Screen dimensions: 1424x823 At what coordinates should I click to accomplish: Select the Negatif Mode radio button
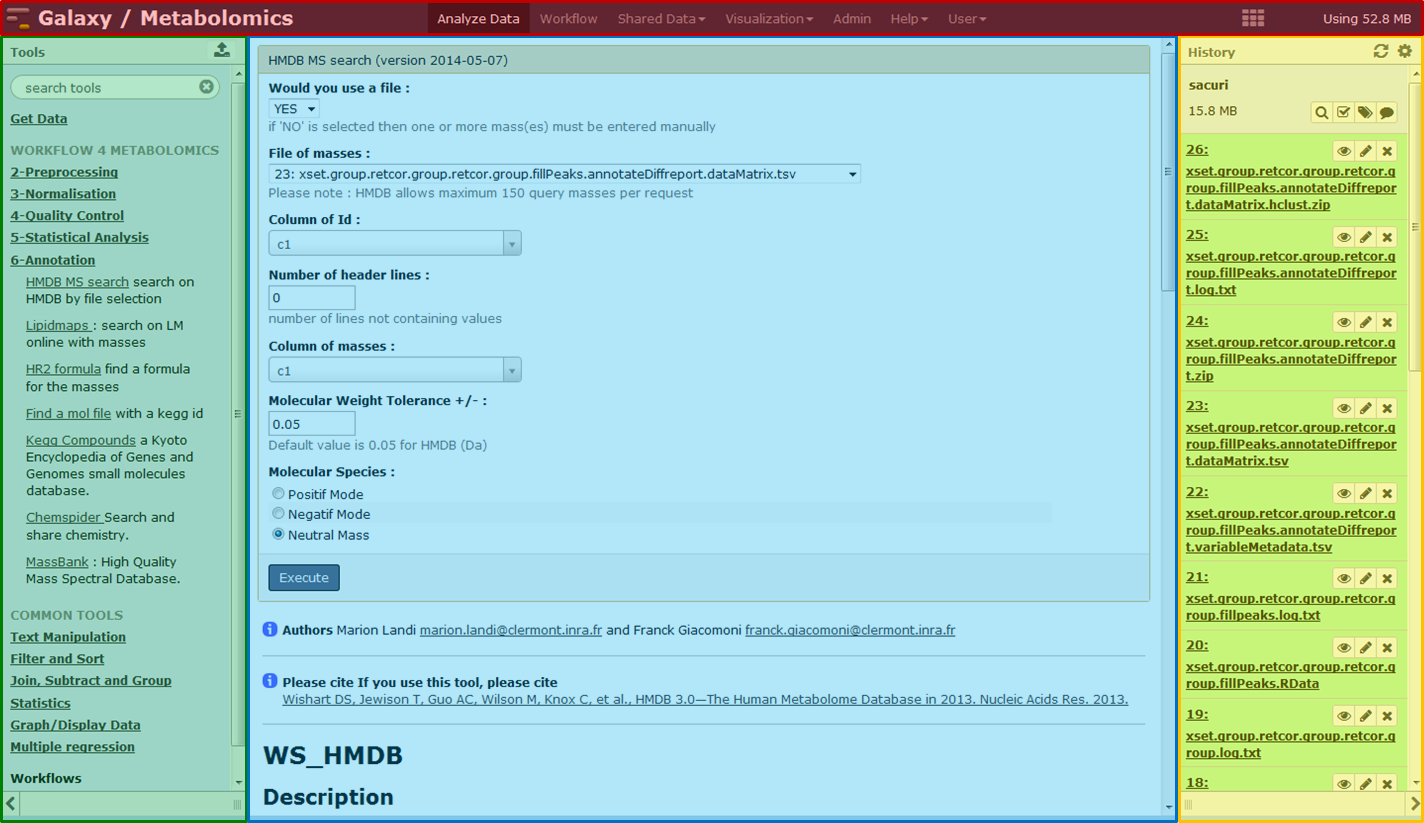[279, 514]
